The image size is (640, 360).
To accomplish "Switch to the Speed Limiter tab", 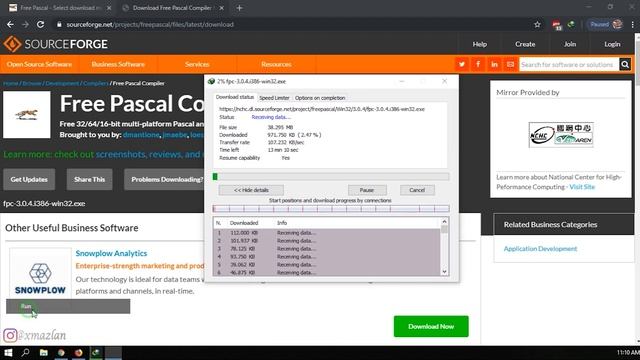I will point(274,98).
